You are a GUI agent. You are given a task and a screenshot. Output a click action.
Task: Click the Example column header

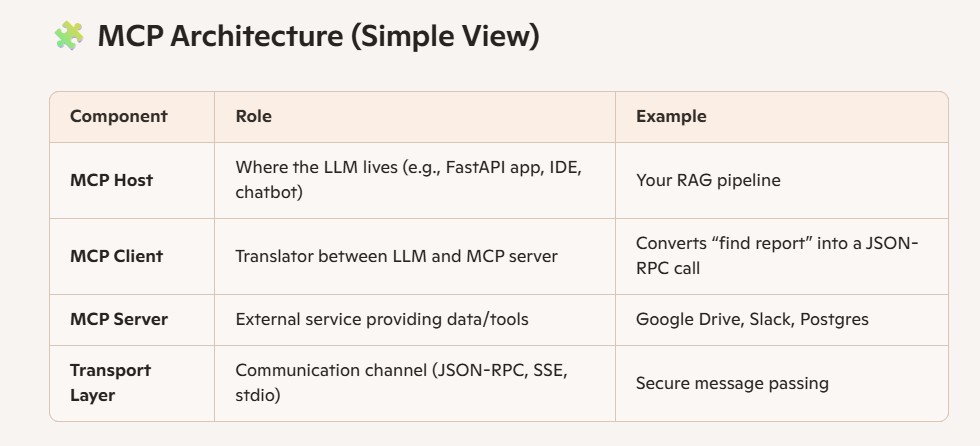click(x=671, y=116)
